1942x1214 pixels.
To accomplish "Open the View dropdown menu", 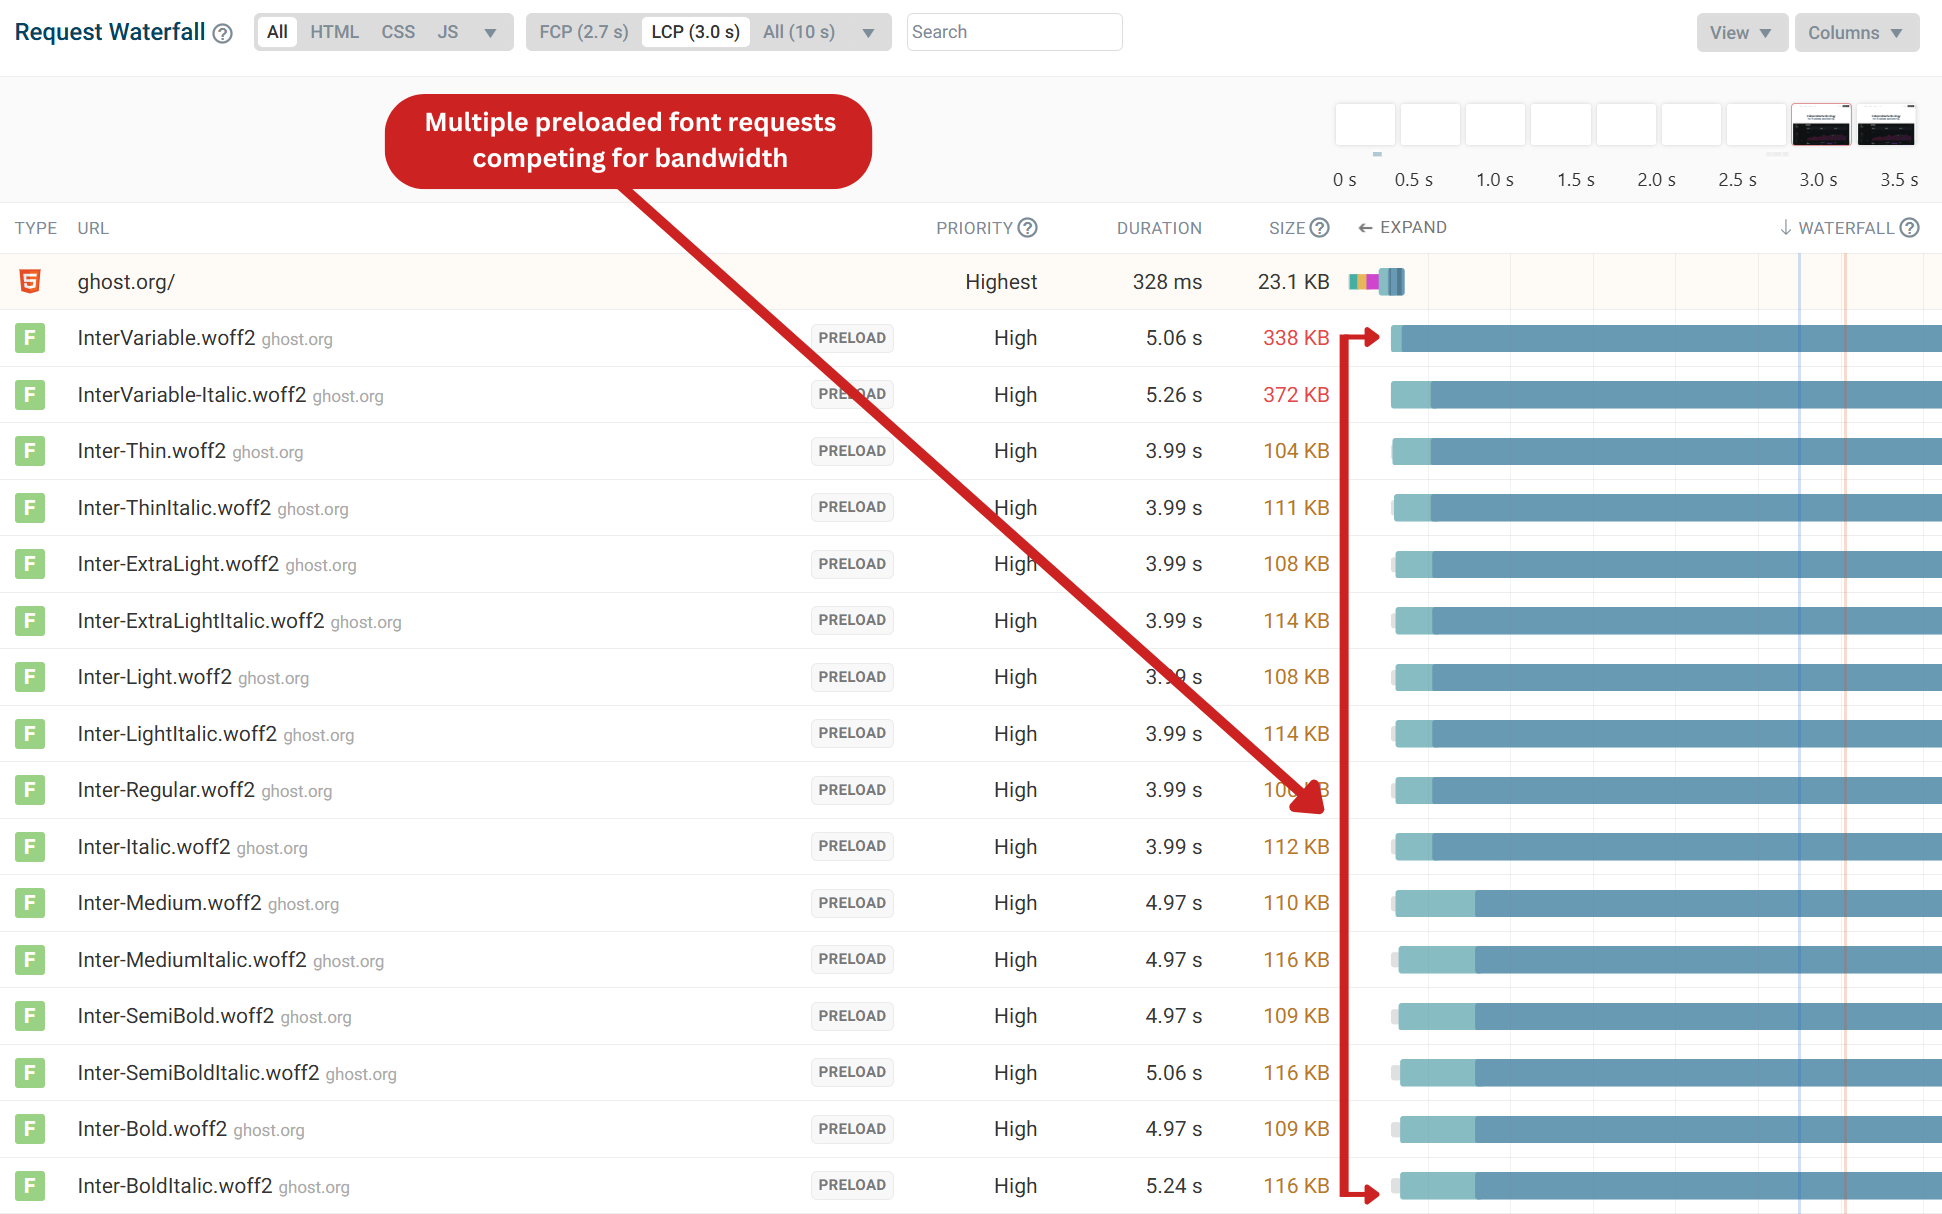I will click(1738, 34).
